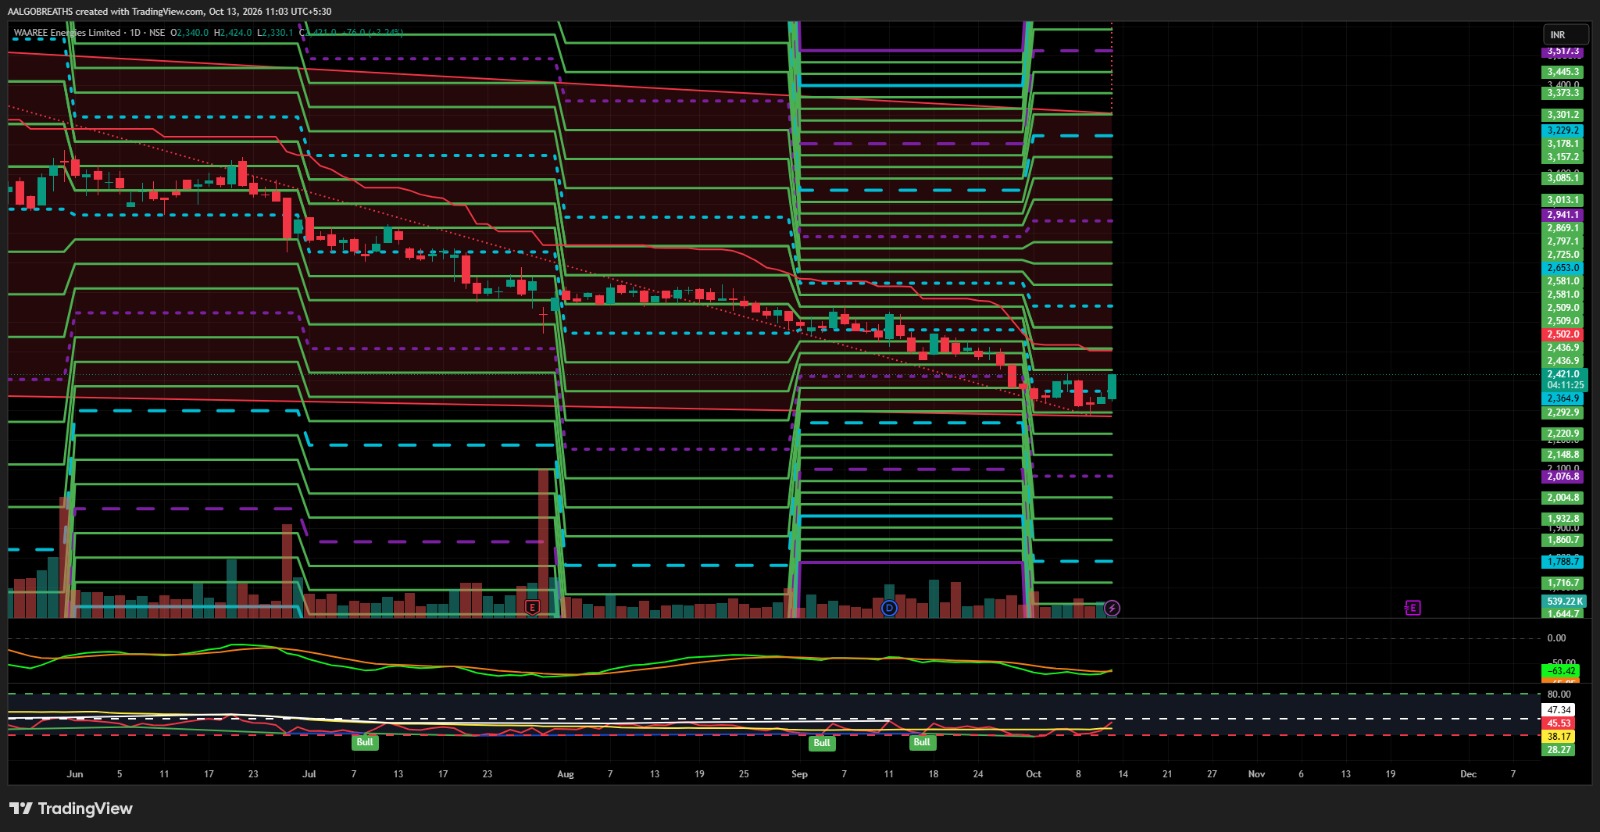Click the purple upcoming earnings E icon
The width and height of the screenshot is (1600, 832).
coord(1412,607)
